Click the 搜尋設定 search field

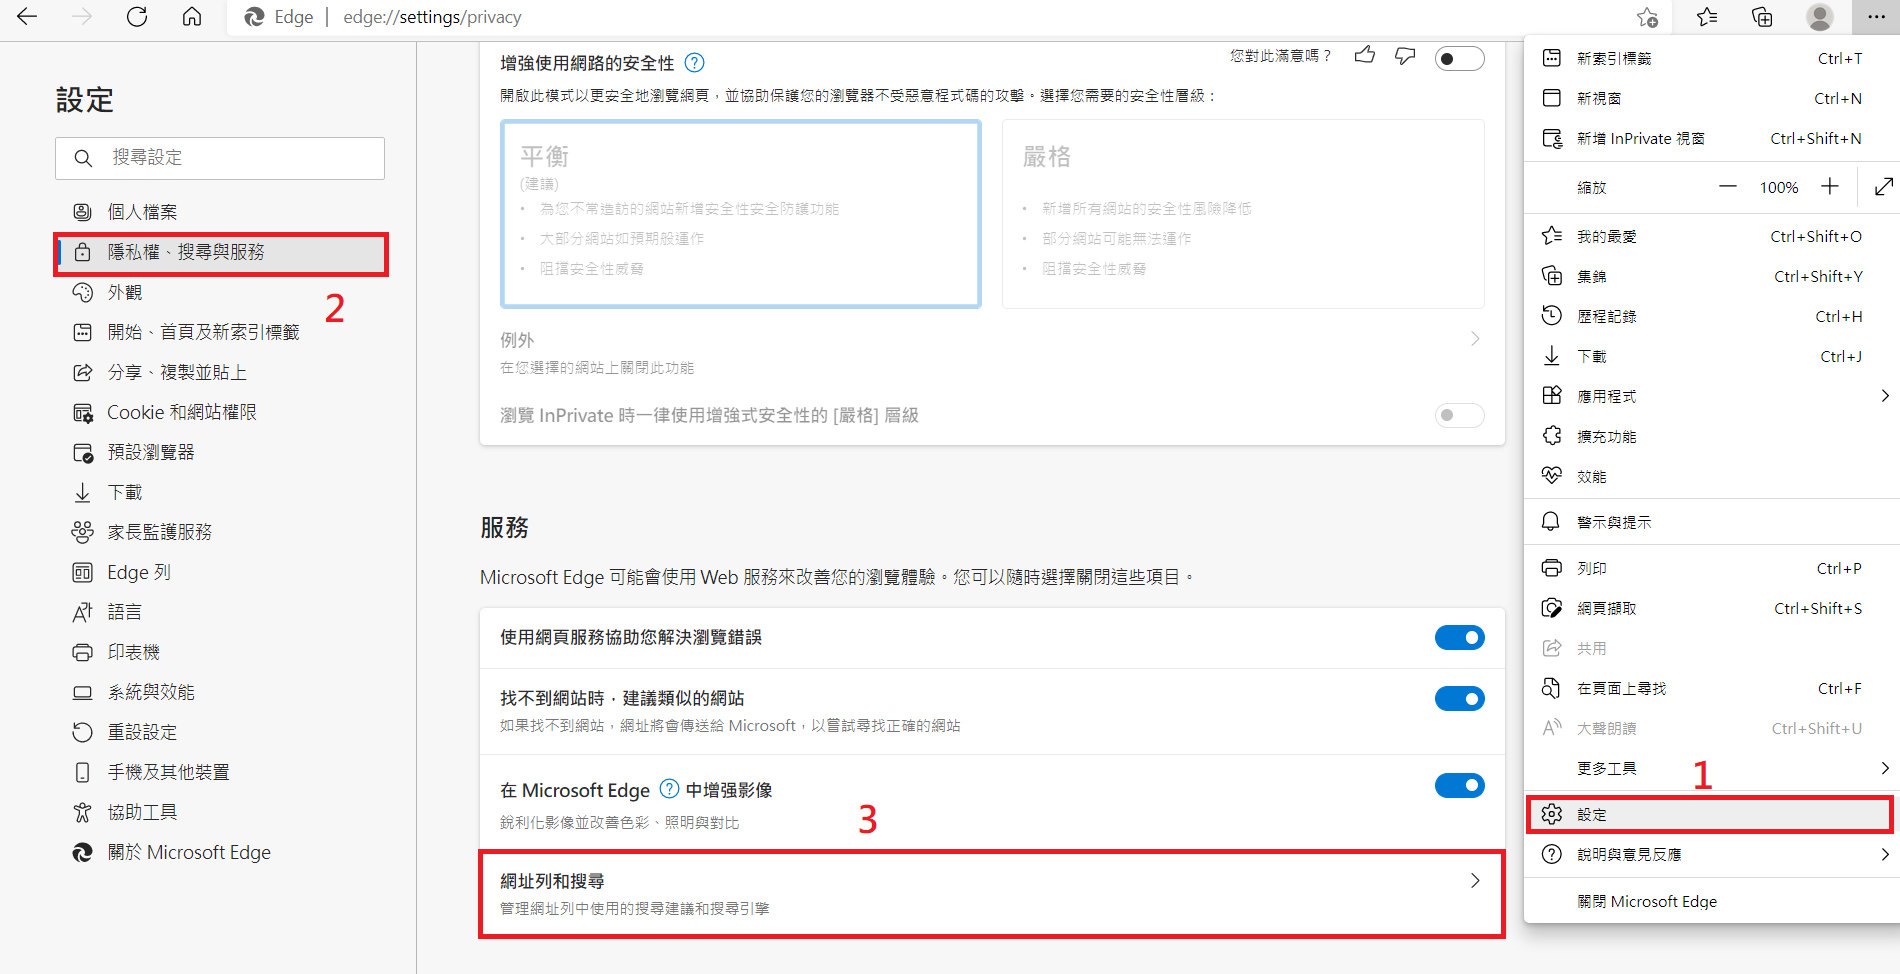click(220, 158)
